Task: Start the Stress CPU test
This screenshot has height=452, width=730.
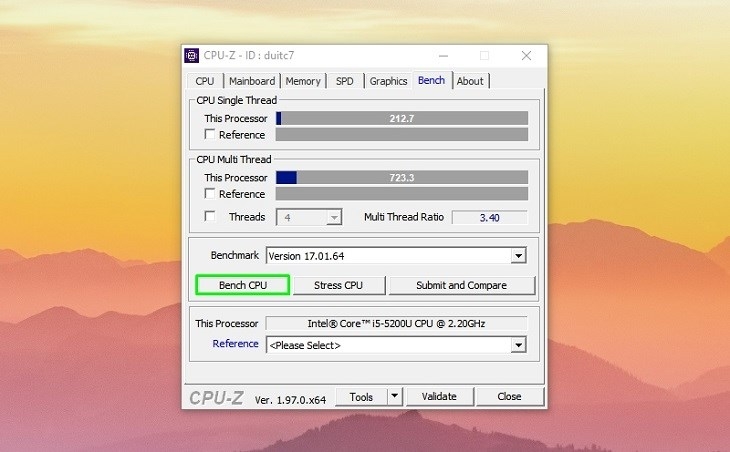Action: pyautogui.click(x=338, y=285)
